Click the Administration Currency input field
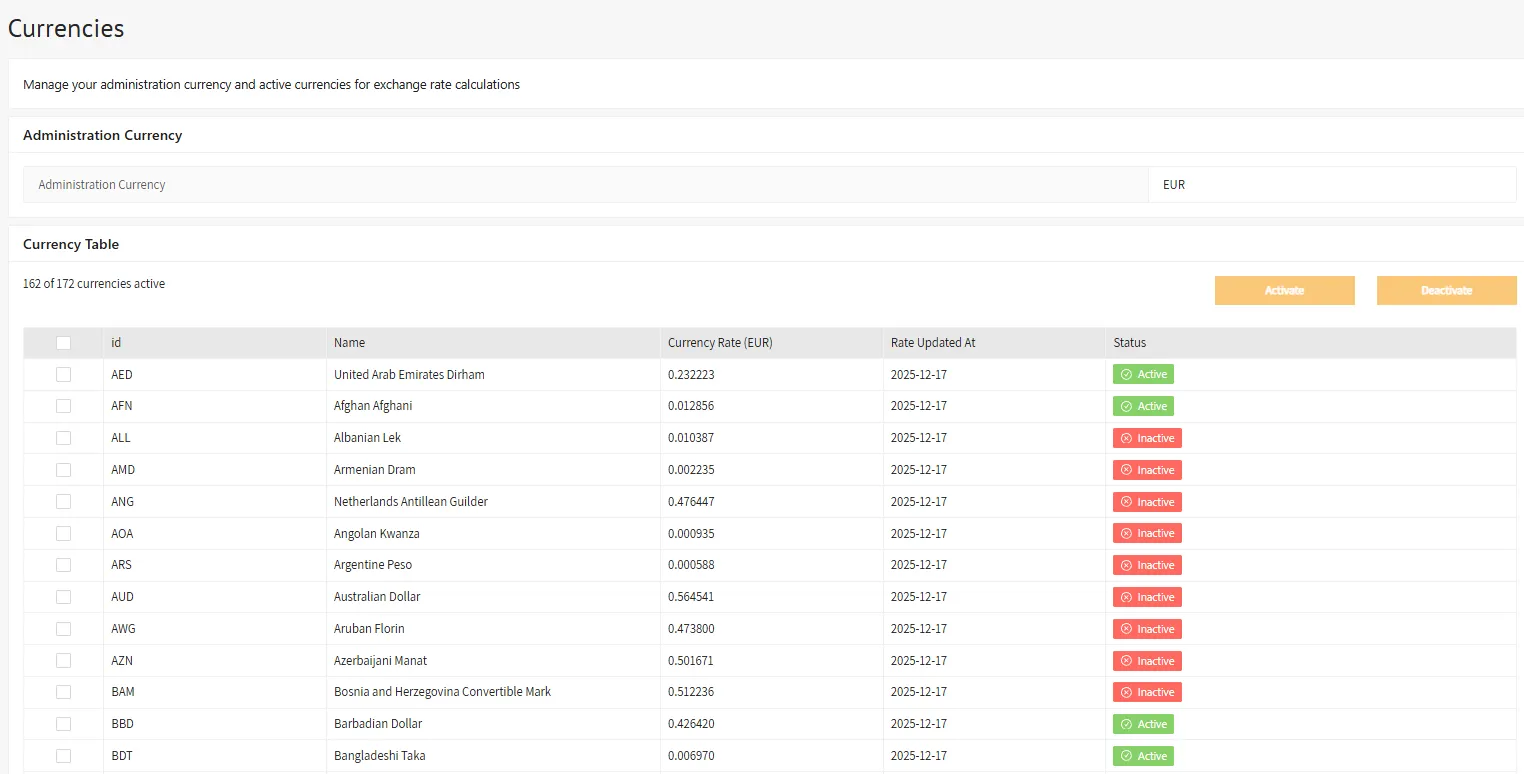This screenshot has height=774, width=1524. click(585, 184)
